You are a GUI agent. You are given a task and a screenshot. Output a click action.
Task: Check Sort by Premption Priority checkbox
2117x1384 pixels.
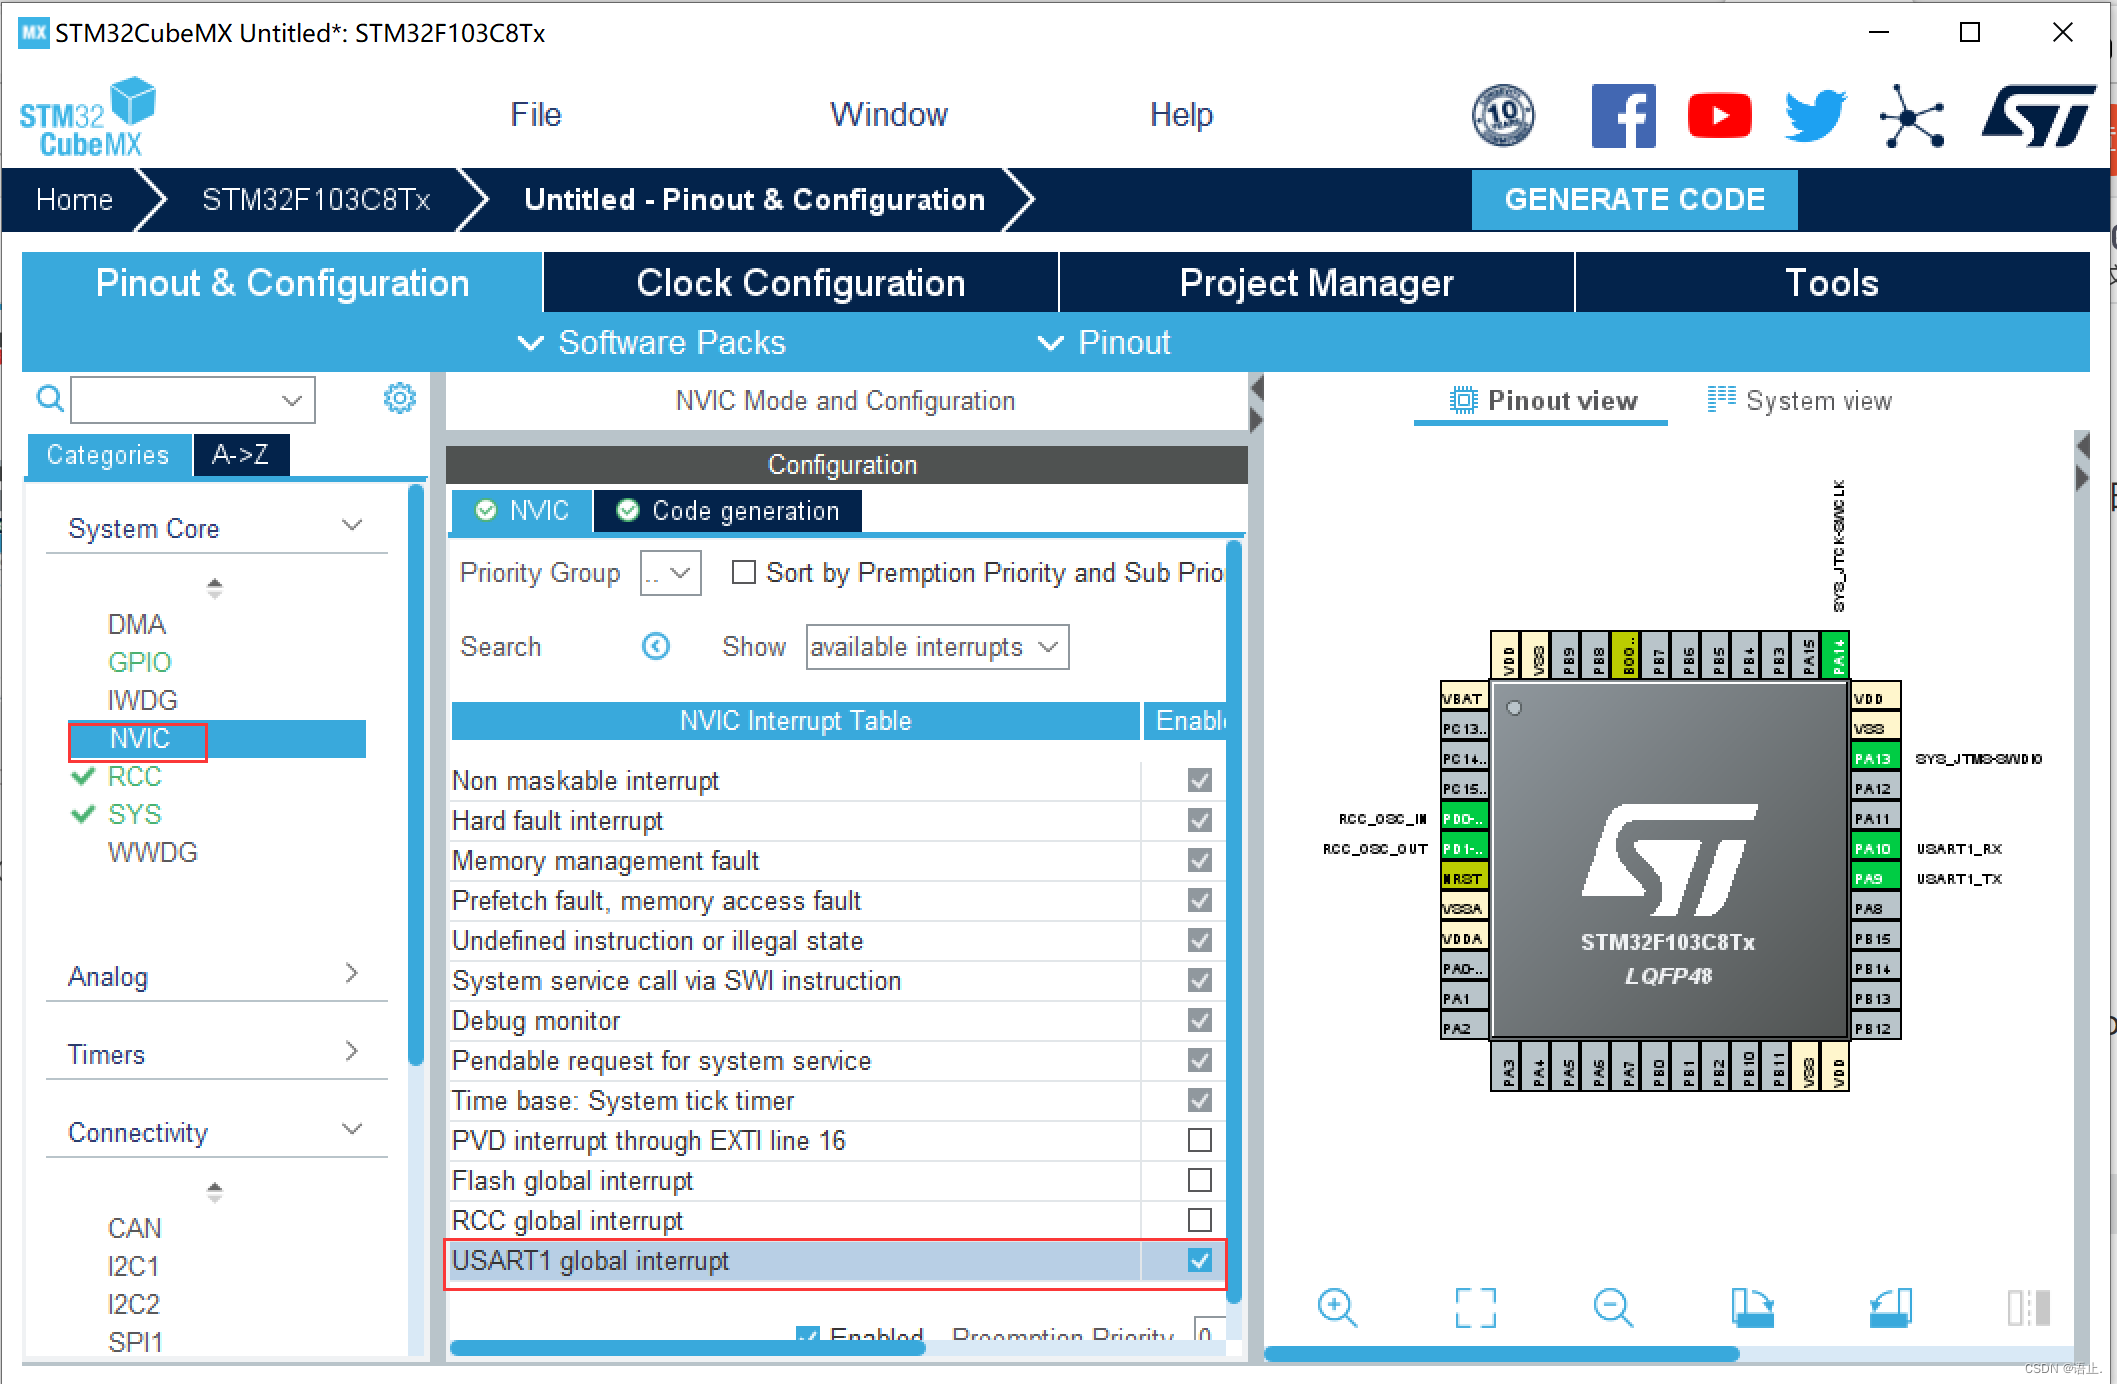coord(743,572)
